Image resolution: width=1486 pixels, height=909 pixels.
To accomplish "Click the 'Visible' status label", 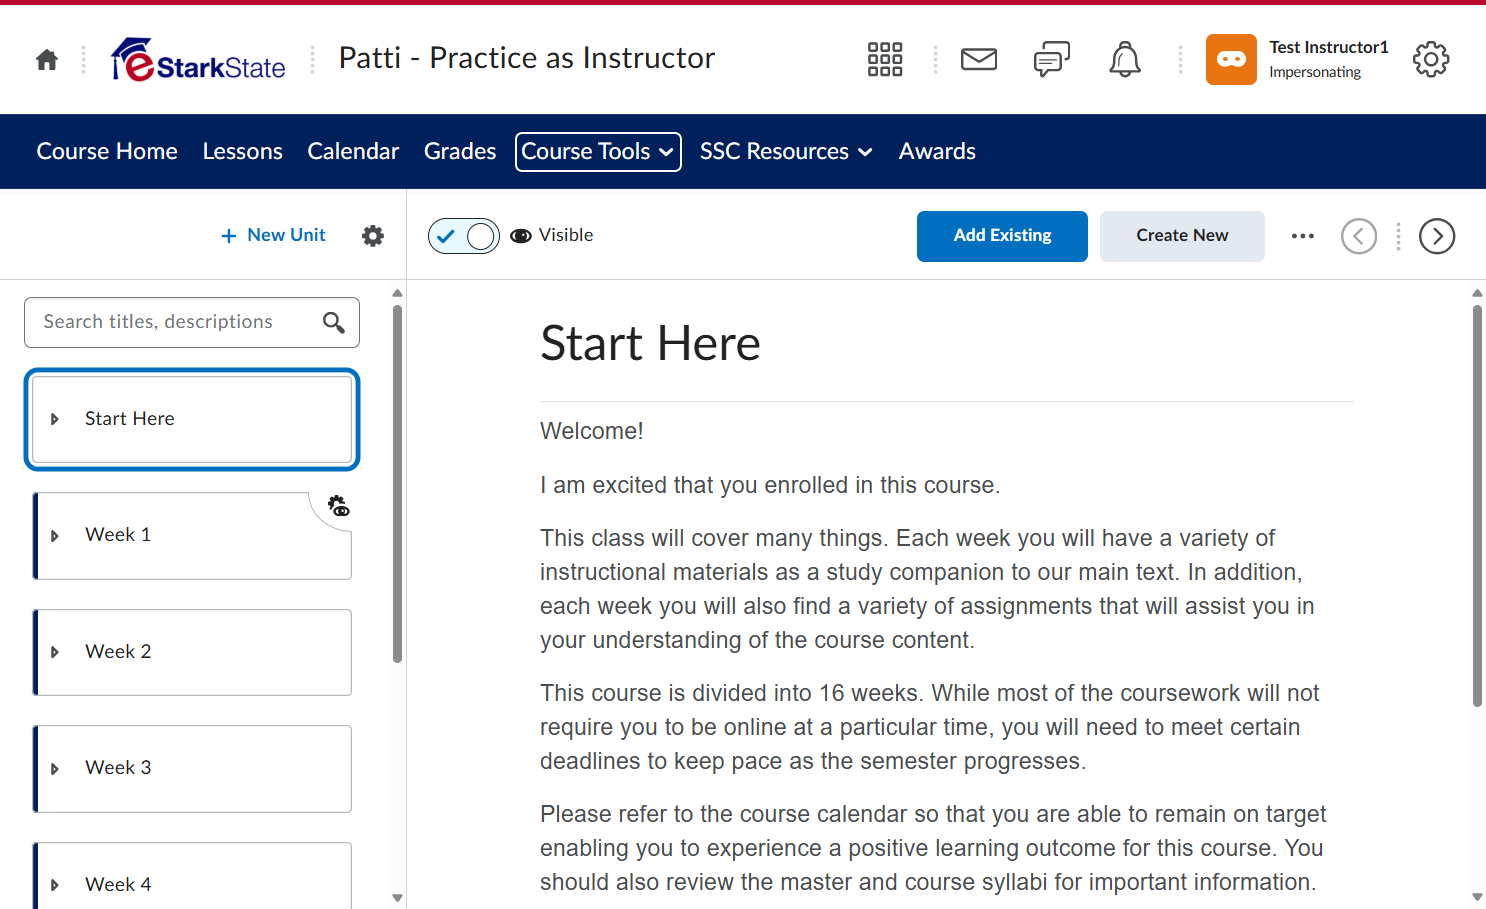I will pos(566,235).
